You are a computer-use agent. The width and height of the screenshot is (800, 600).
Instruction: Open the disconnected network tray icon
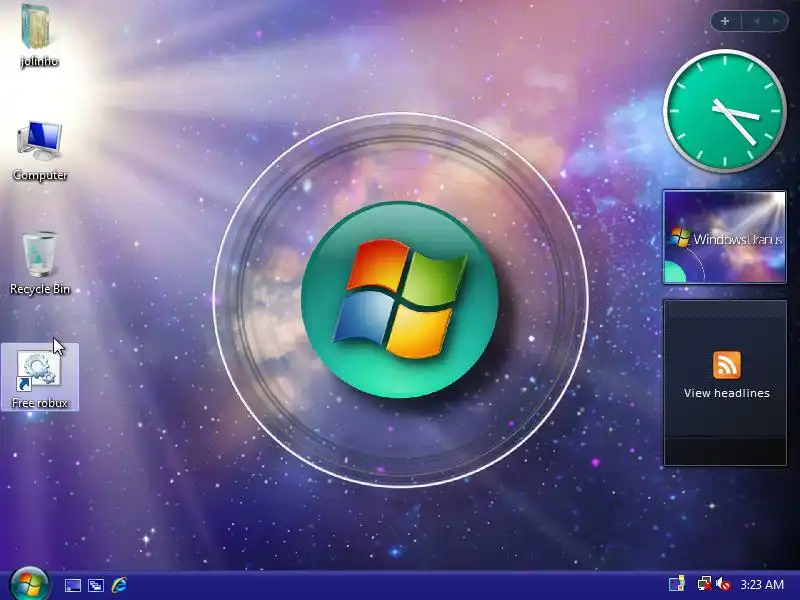point(705,584)
